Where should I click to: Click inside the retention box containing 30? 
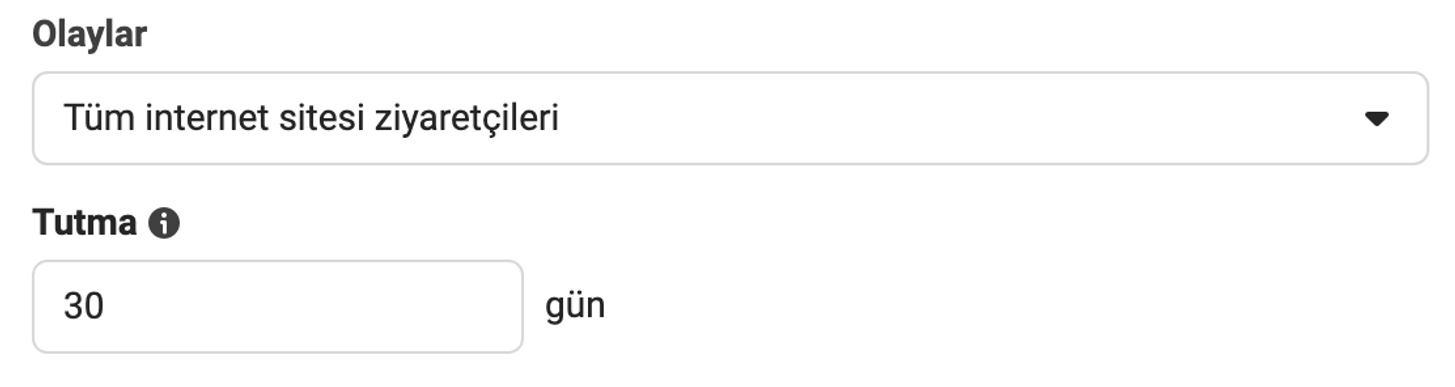point(278,306)
